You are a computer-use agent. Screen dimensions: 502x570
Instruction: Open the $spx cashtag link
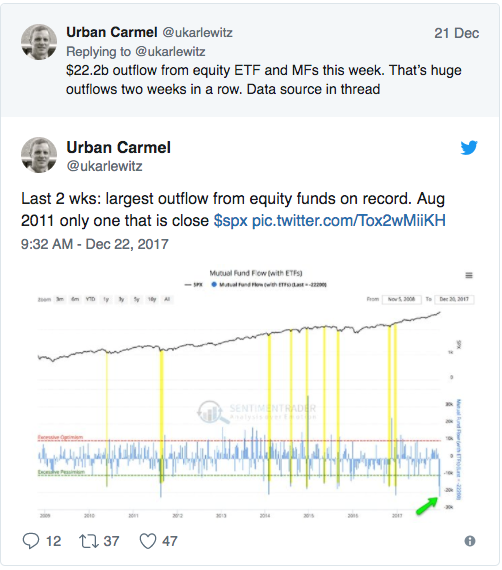coord(230,220)
